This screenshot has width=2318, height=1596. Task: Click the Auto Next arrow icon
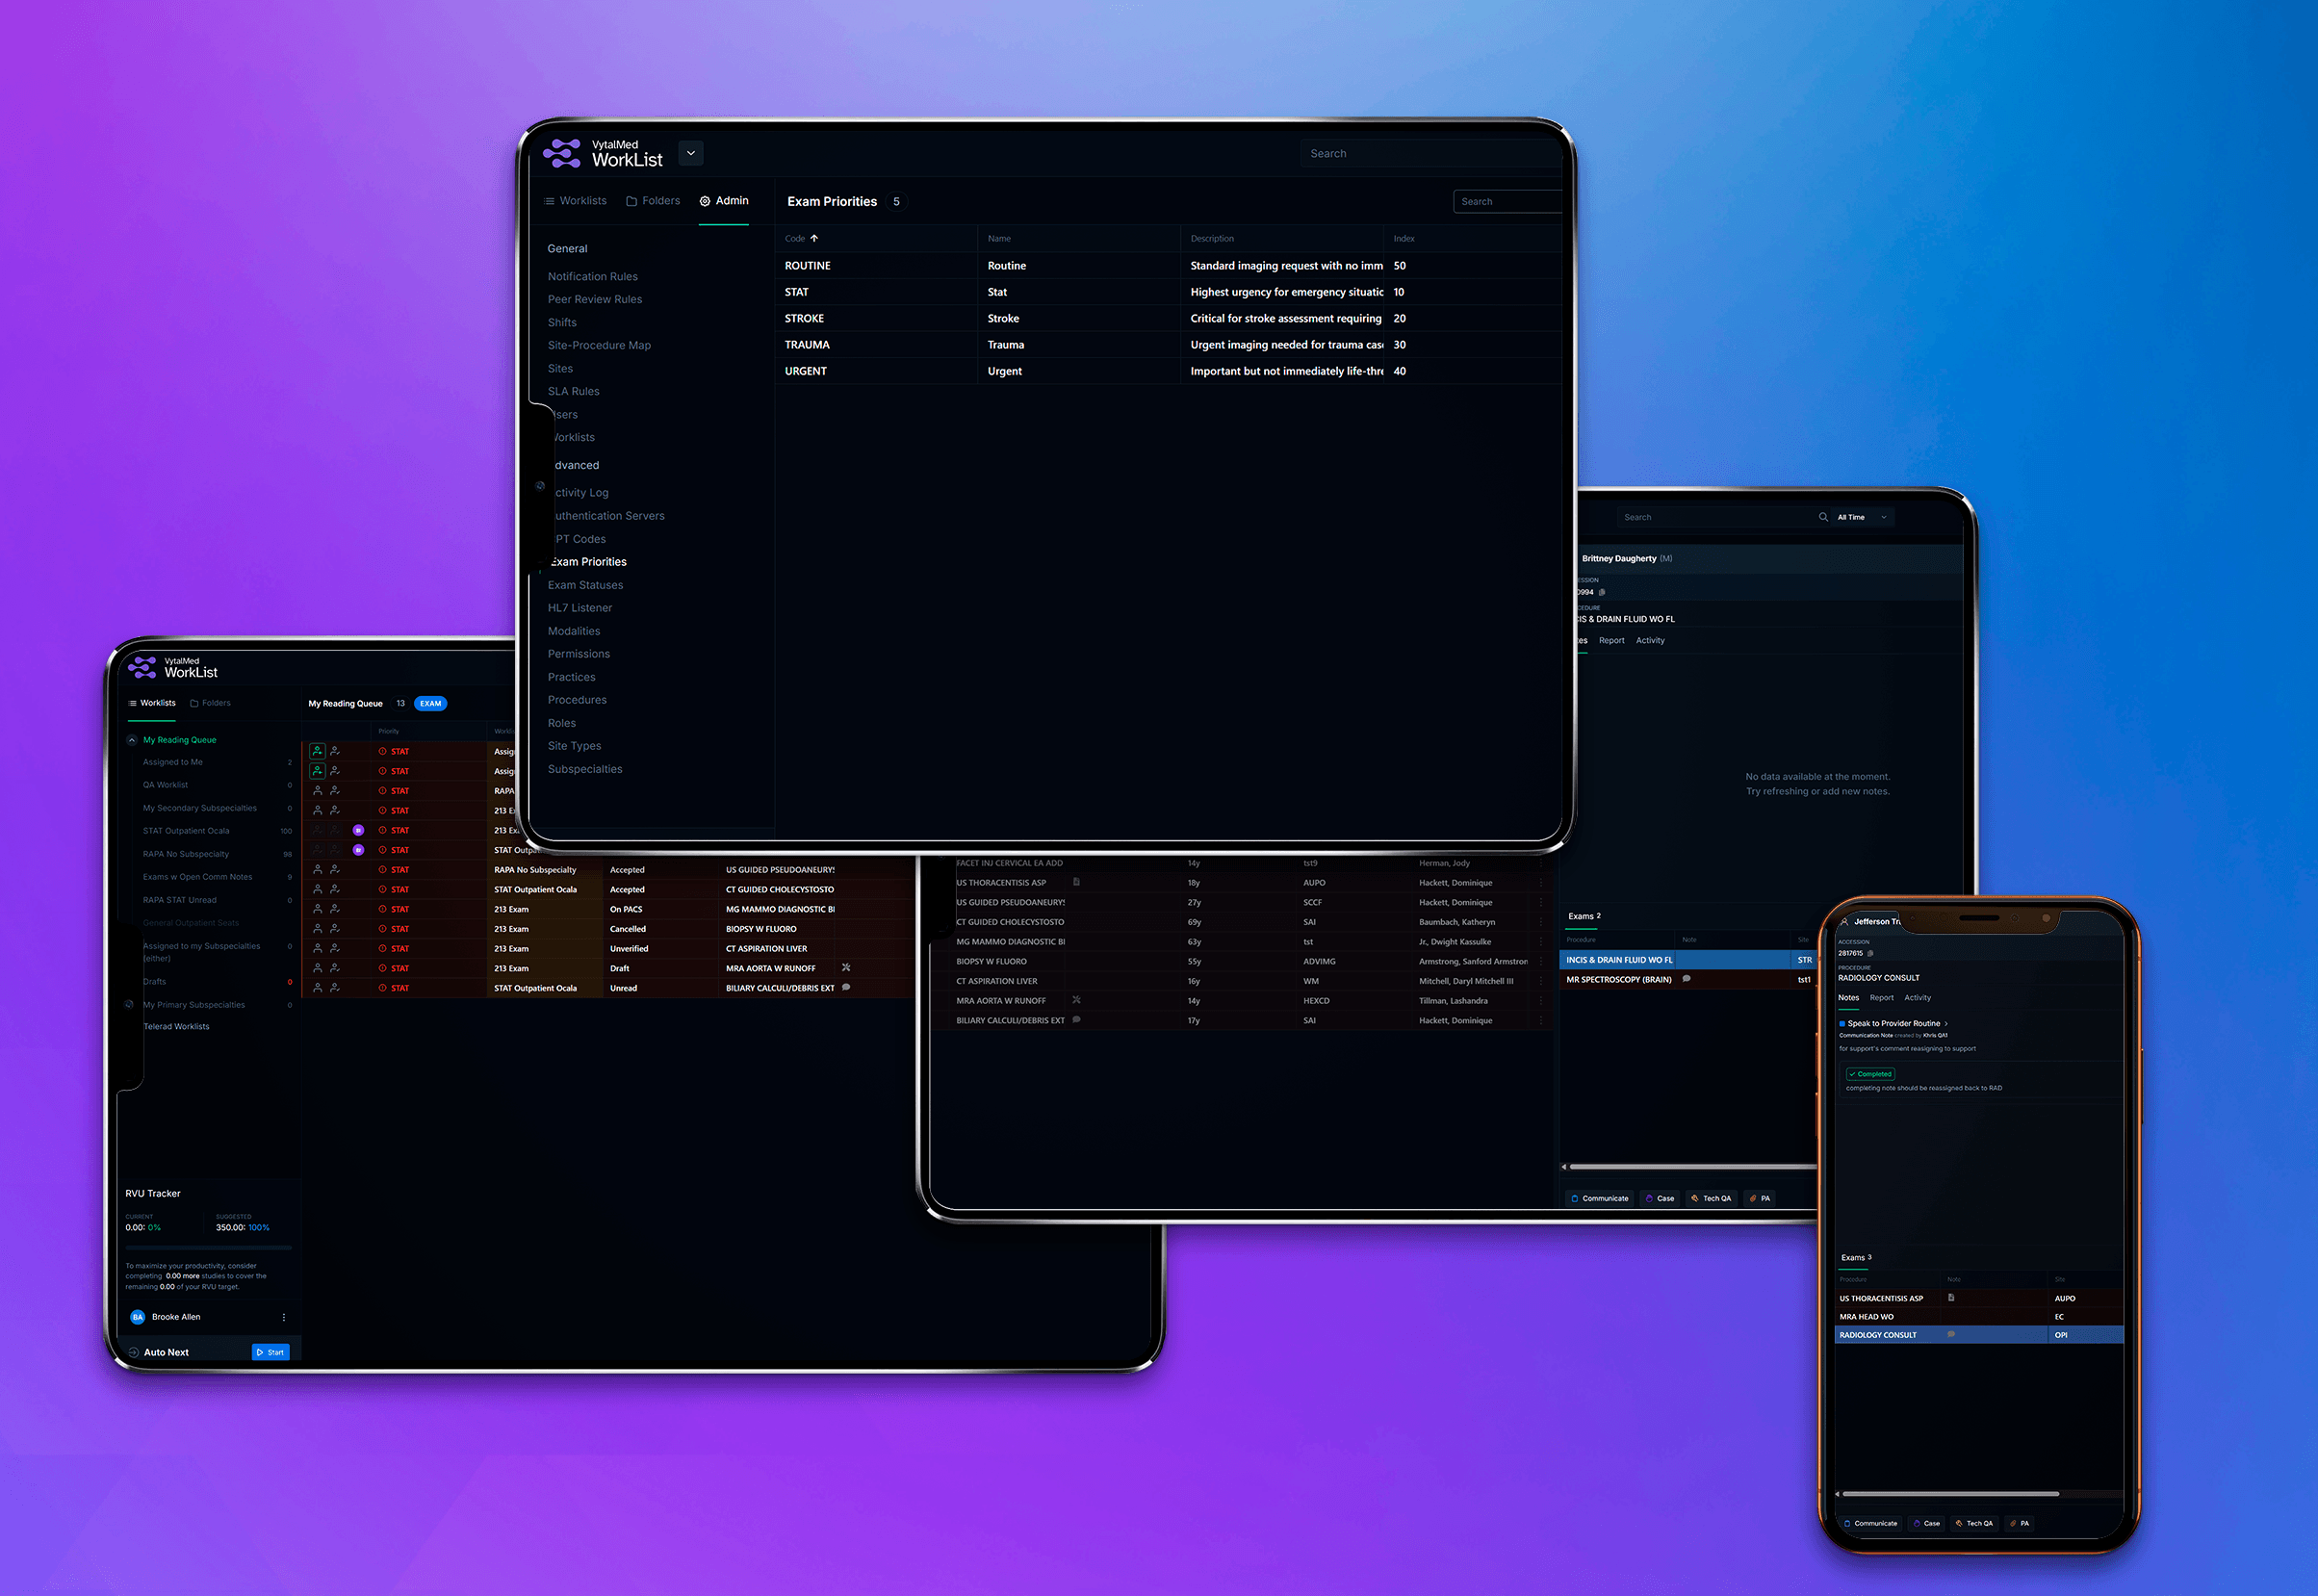point(134,1352)
